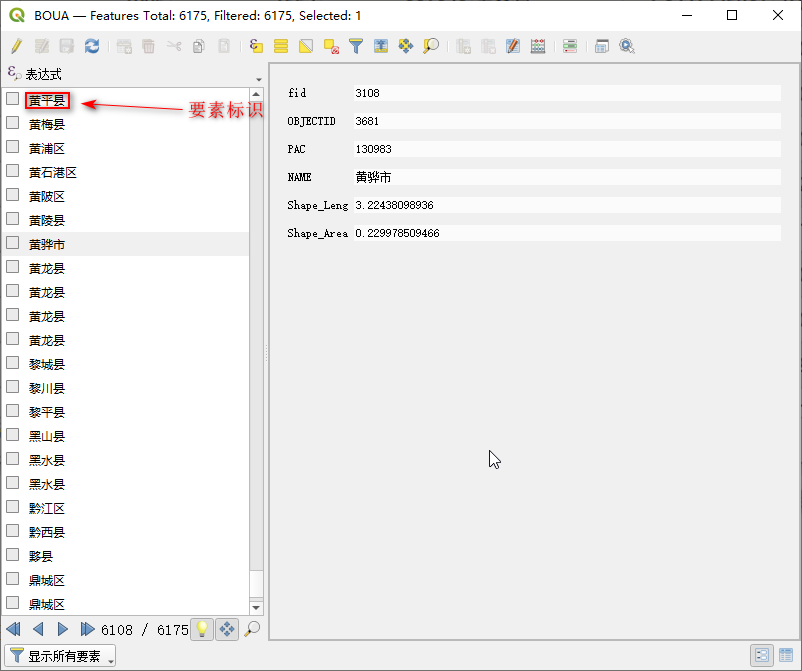Click the Shape_Area value field

pos(567,233)
